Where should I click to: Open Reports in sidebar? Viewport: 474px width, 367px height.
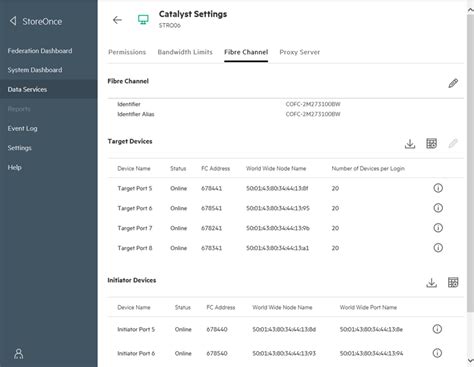(x=19, y=109)
